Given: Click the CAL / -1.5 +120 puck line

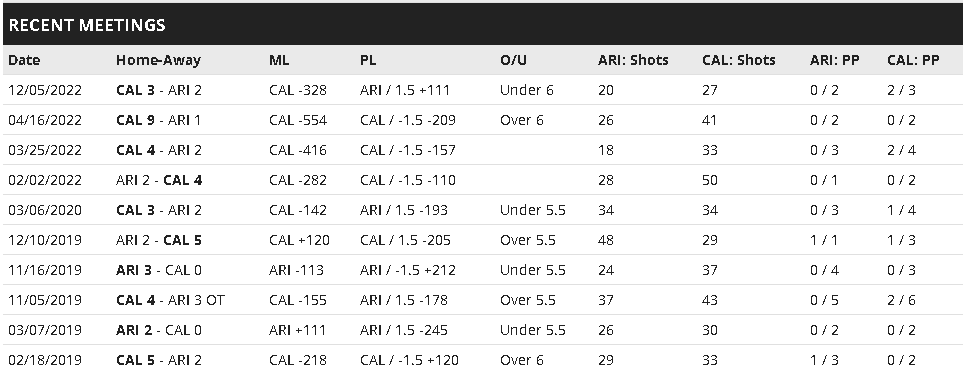Looking at the screenshot, I should [409, 360].
